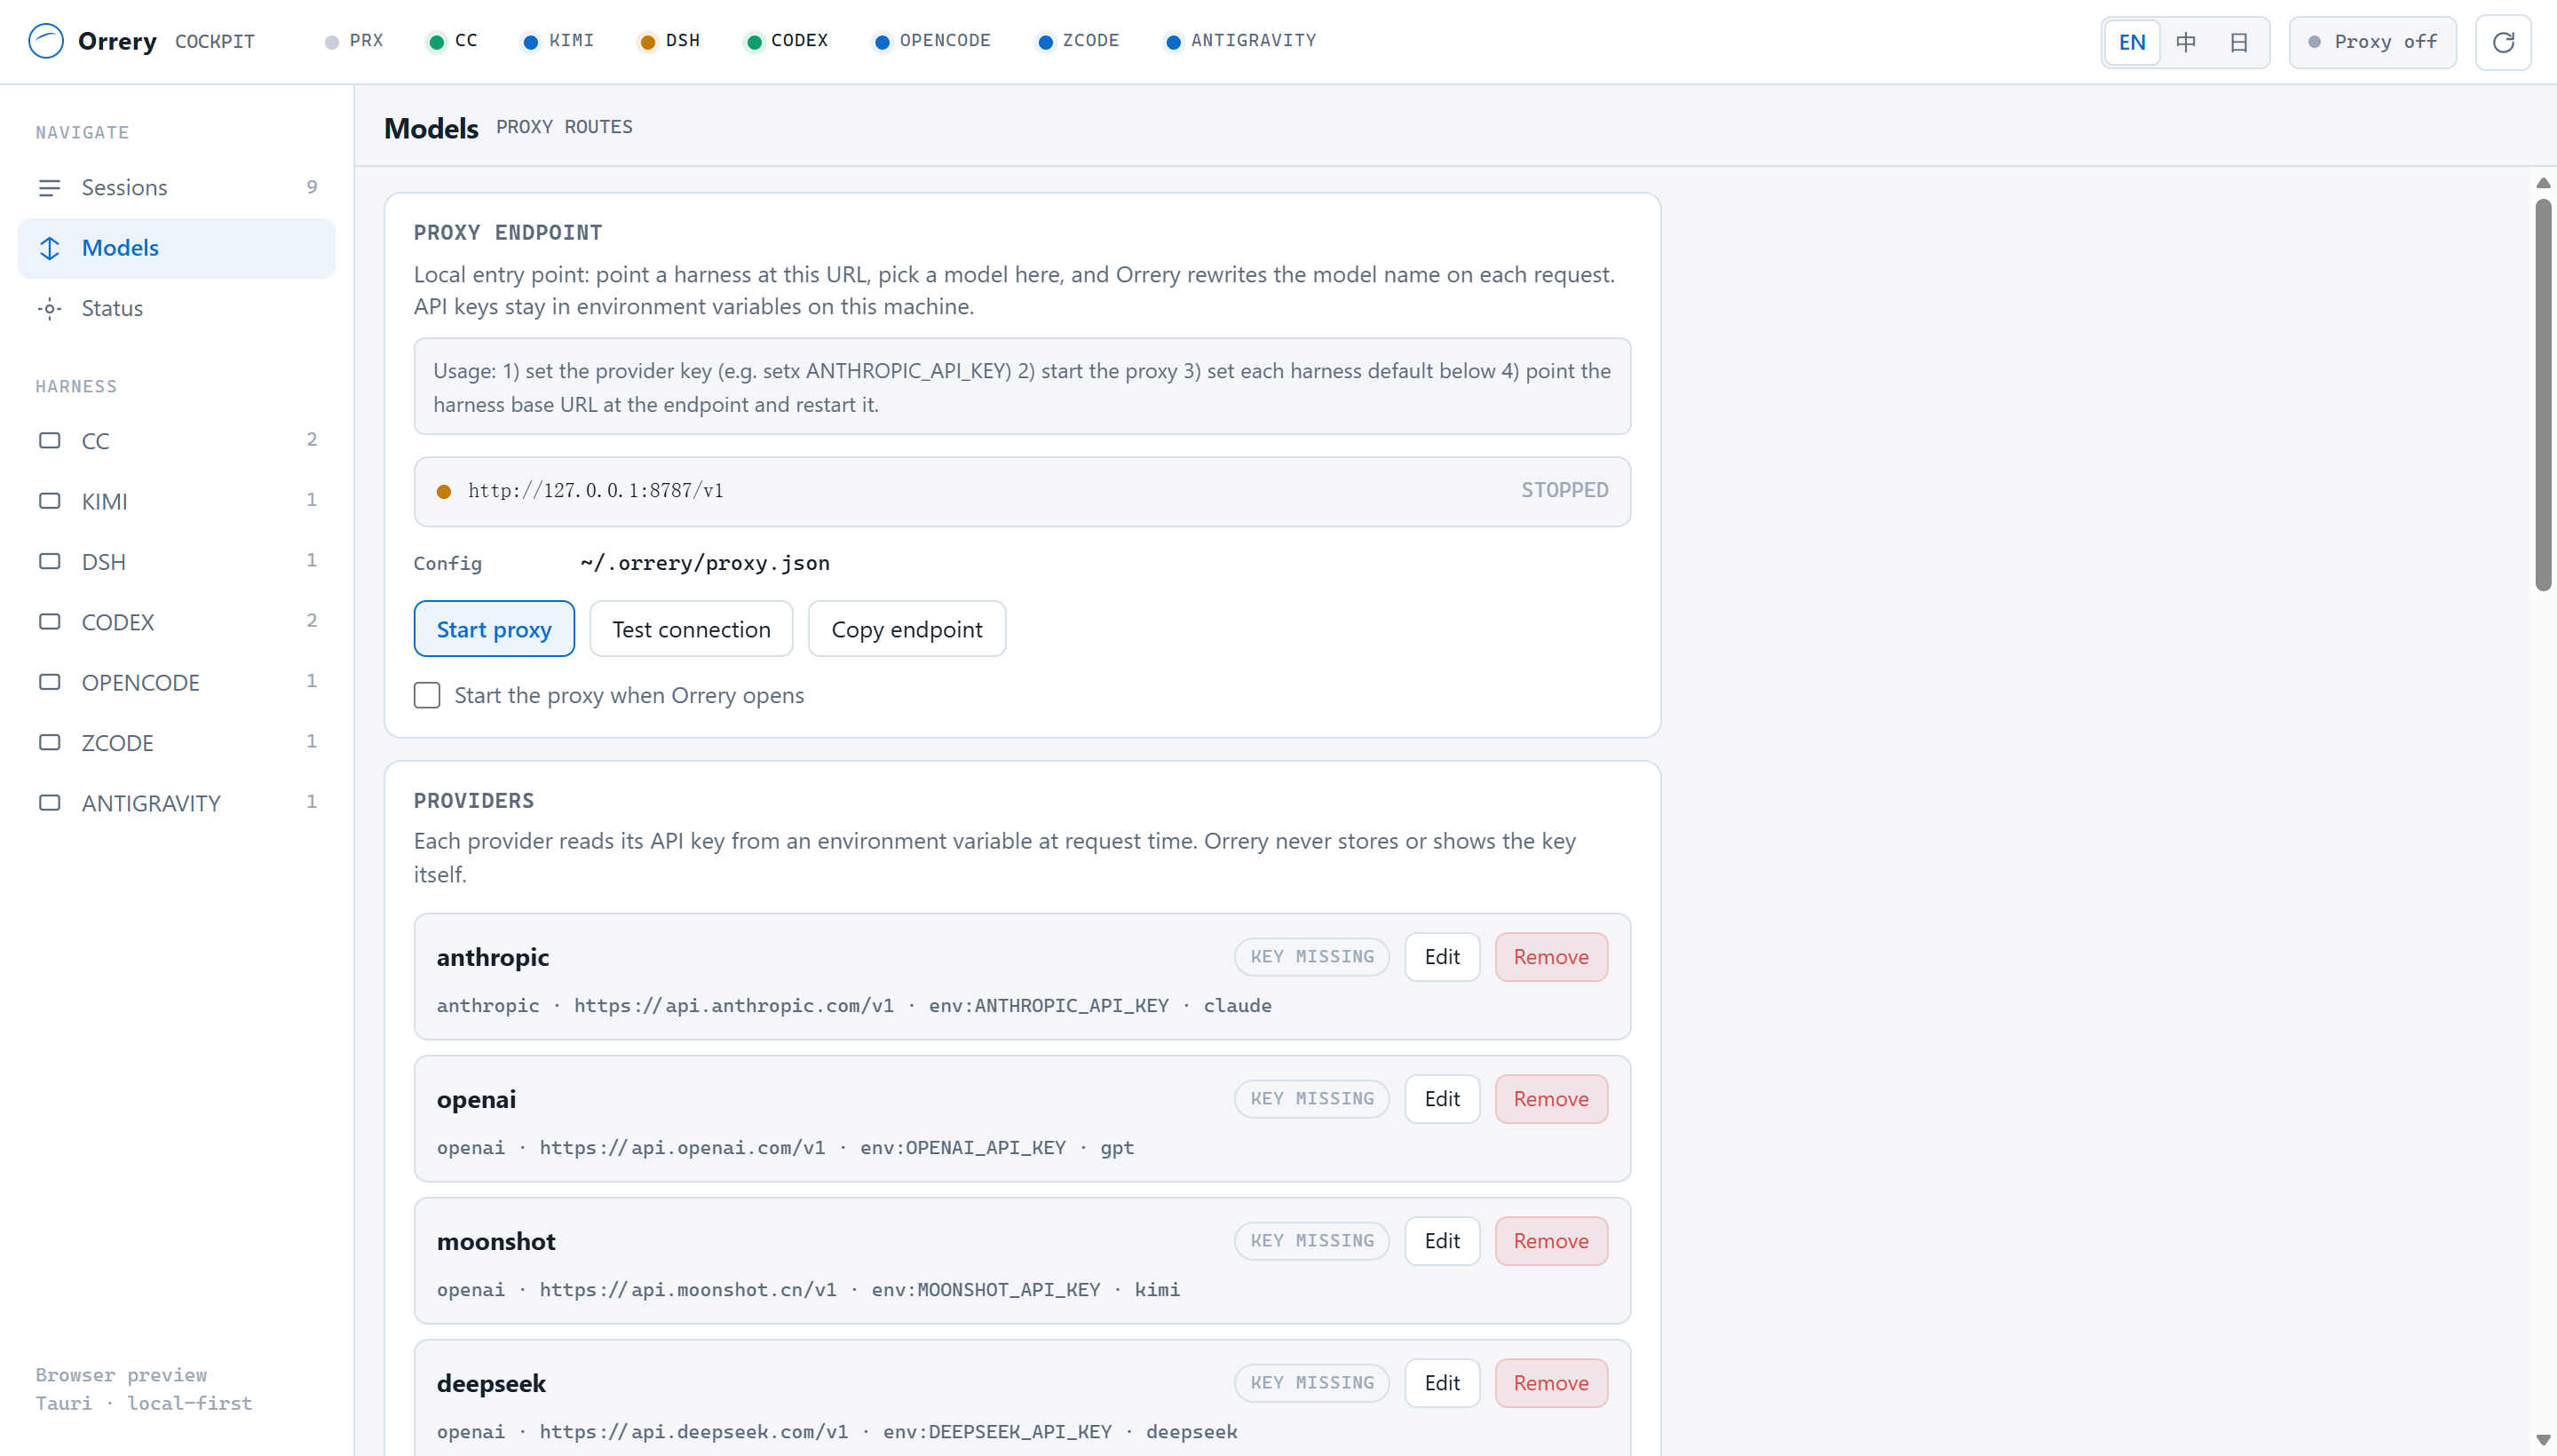The height and width of the screenshot is (1456, 2557).
Task: Click the scrollbar up arrow
Action: click(x=2543, y=183)
